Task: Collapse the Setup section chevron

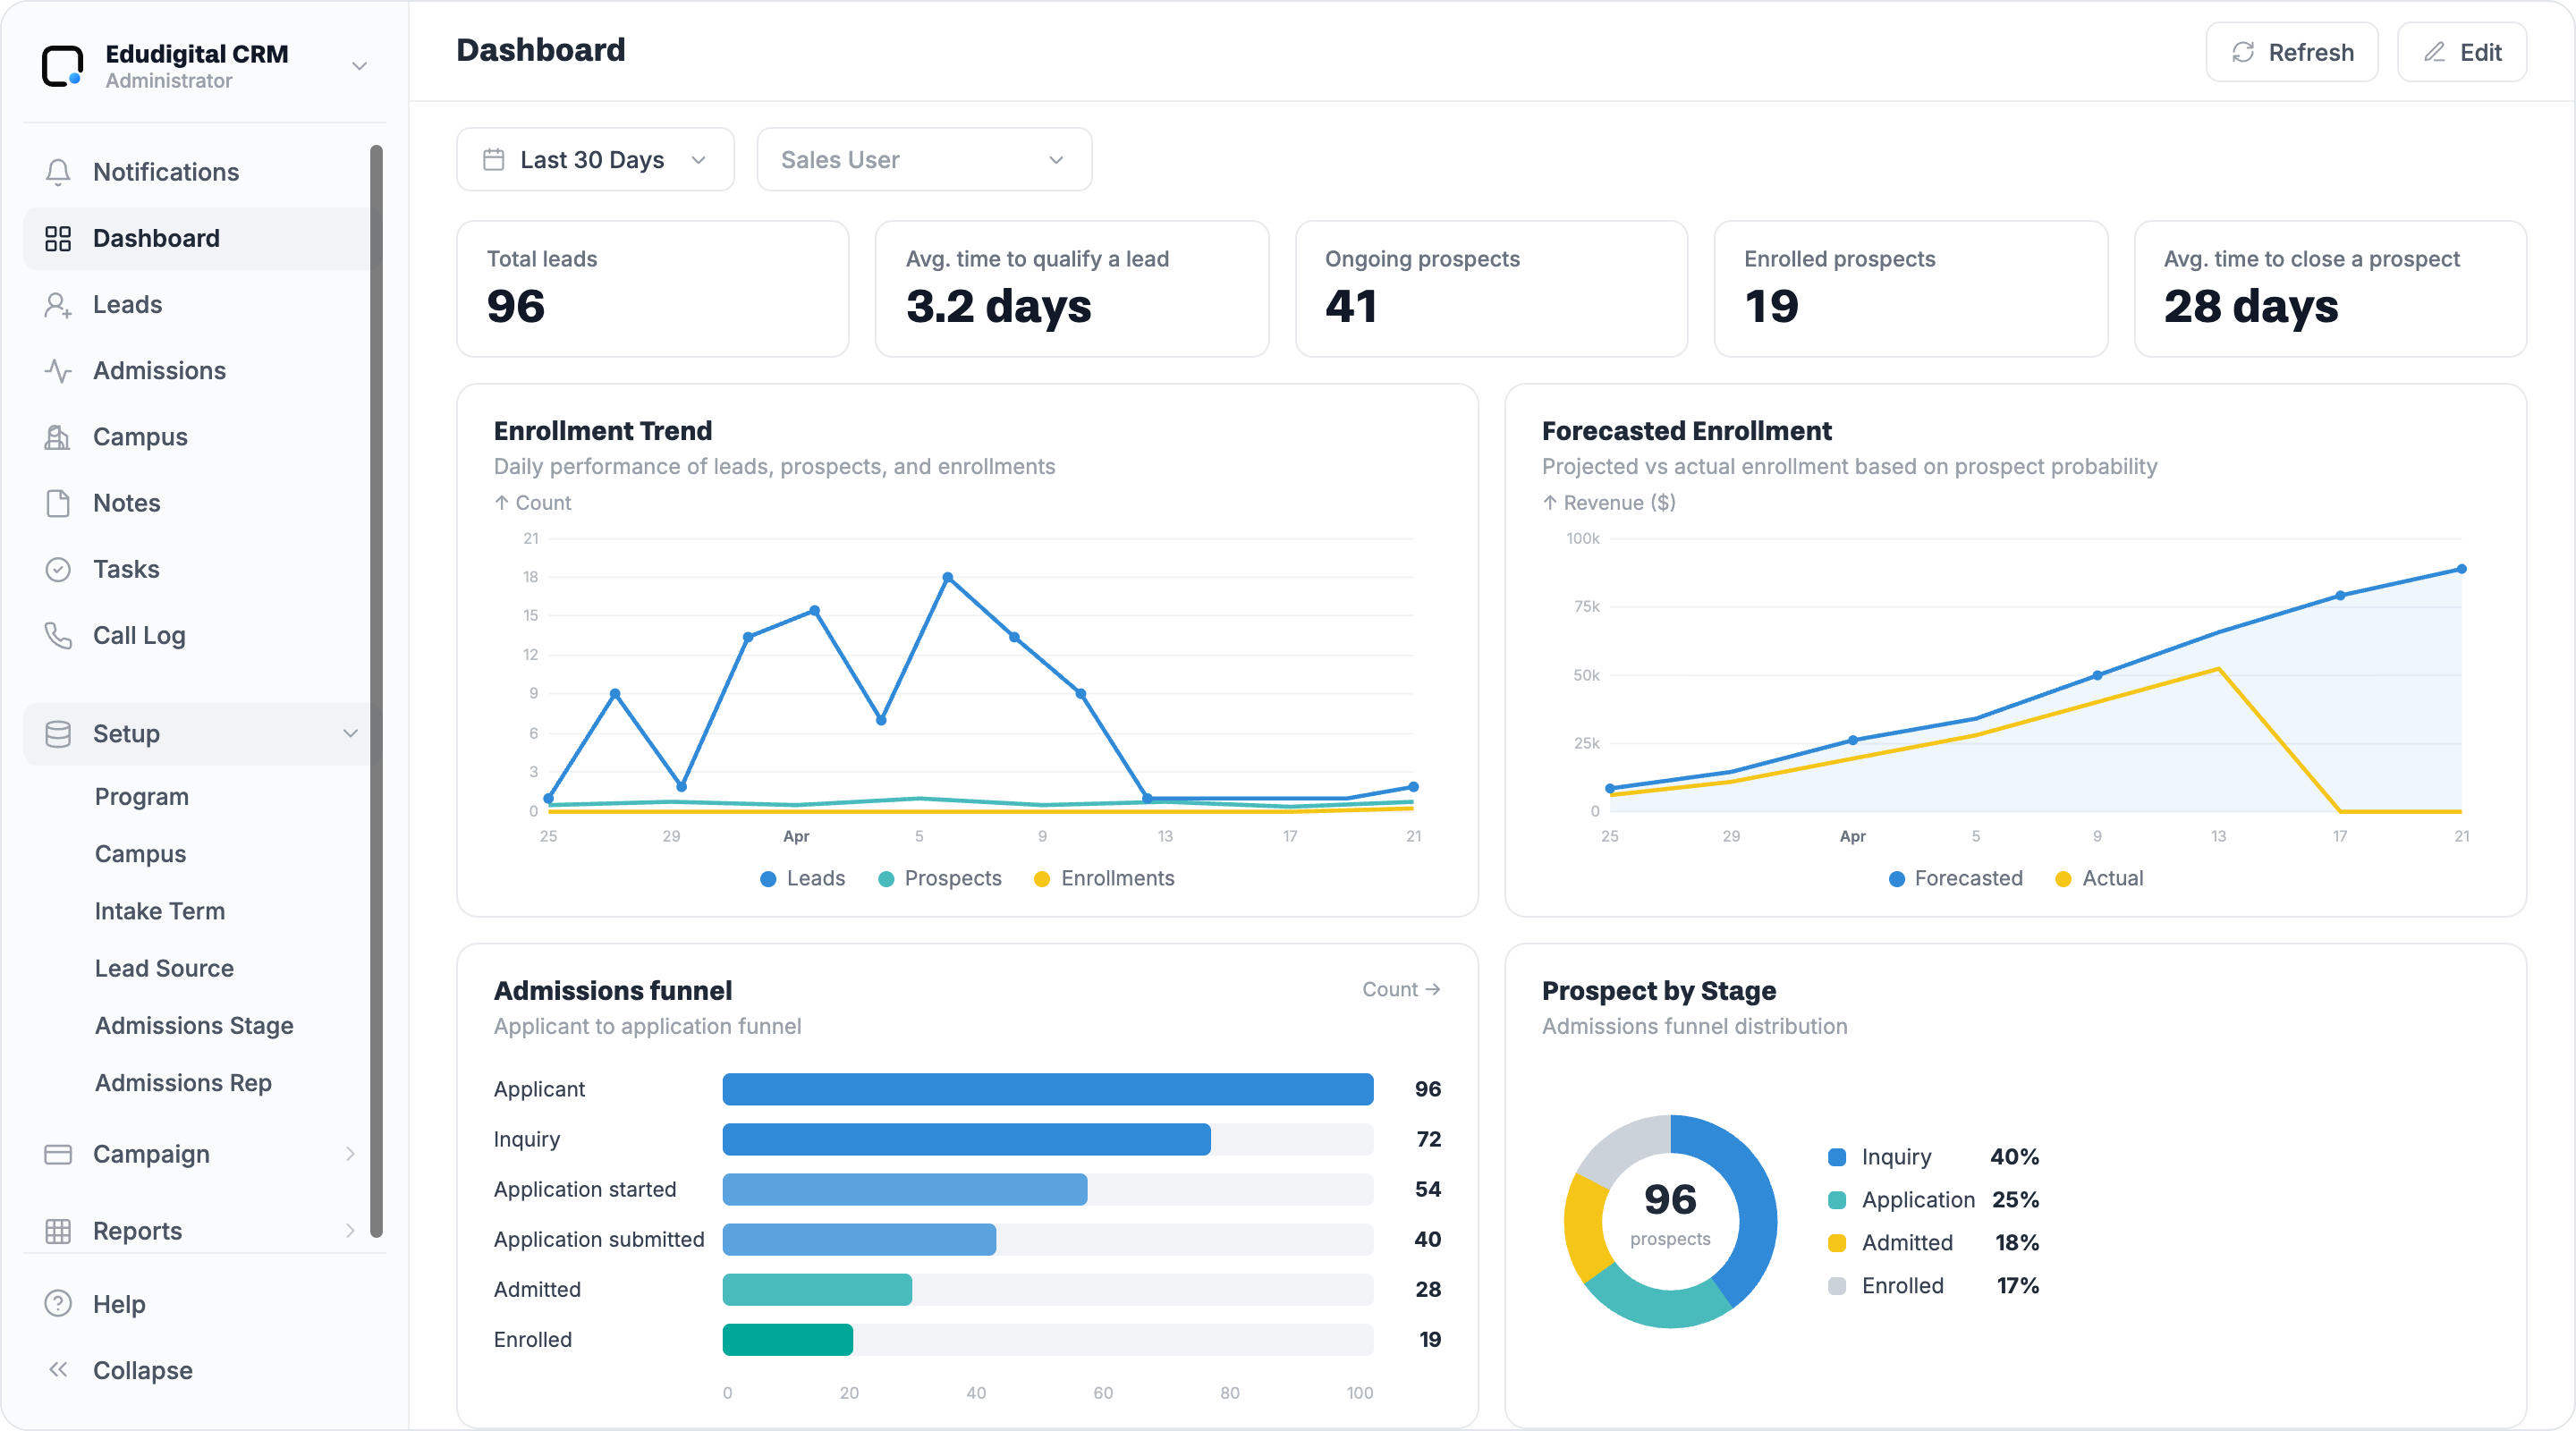Action: click(350, 734)
